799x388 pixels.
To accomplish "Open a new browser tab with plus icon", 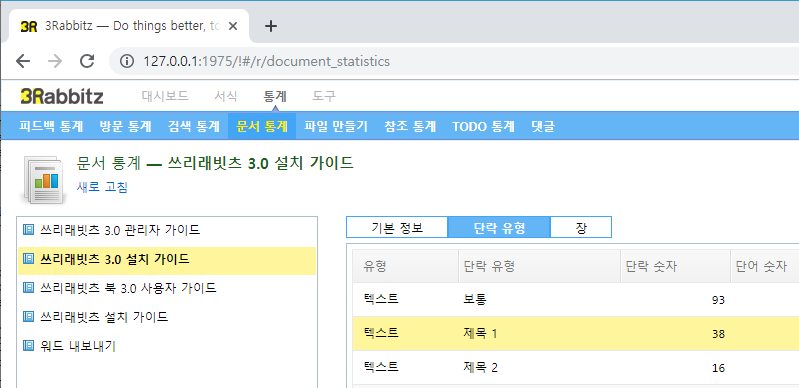I will point(271,27).
